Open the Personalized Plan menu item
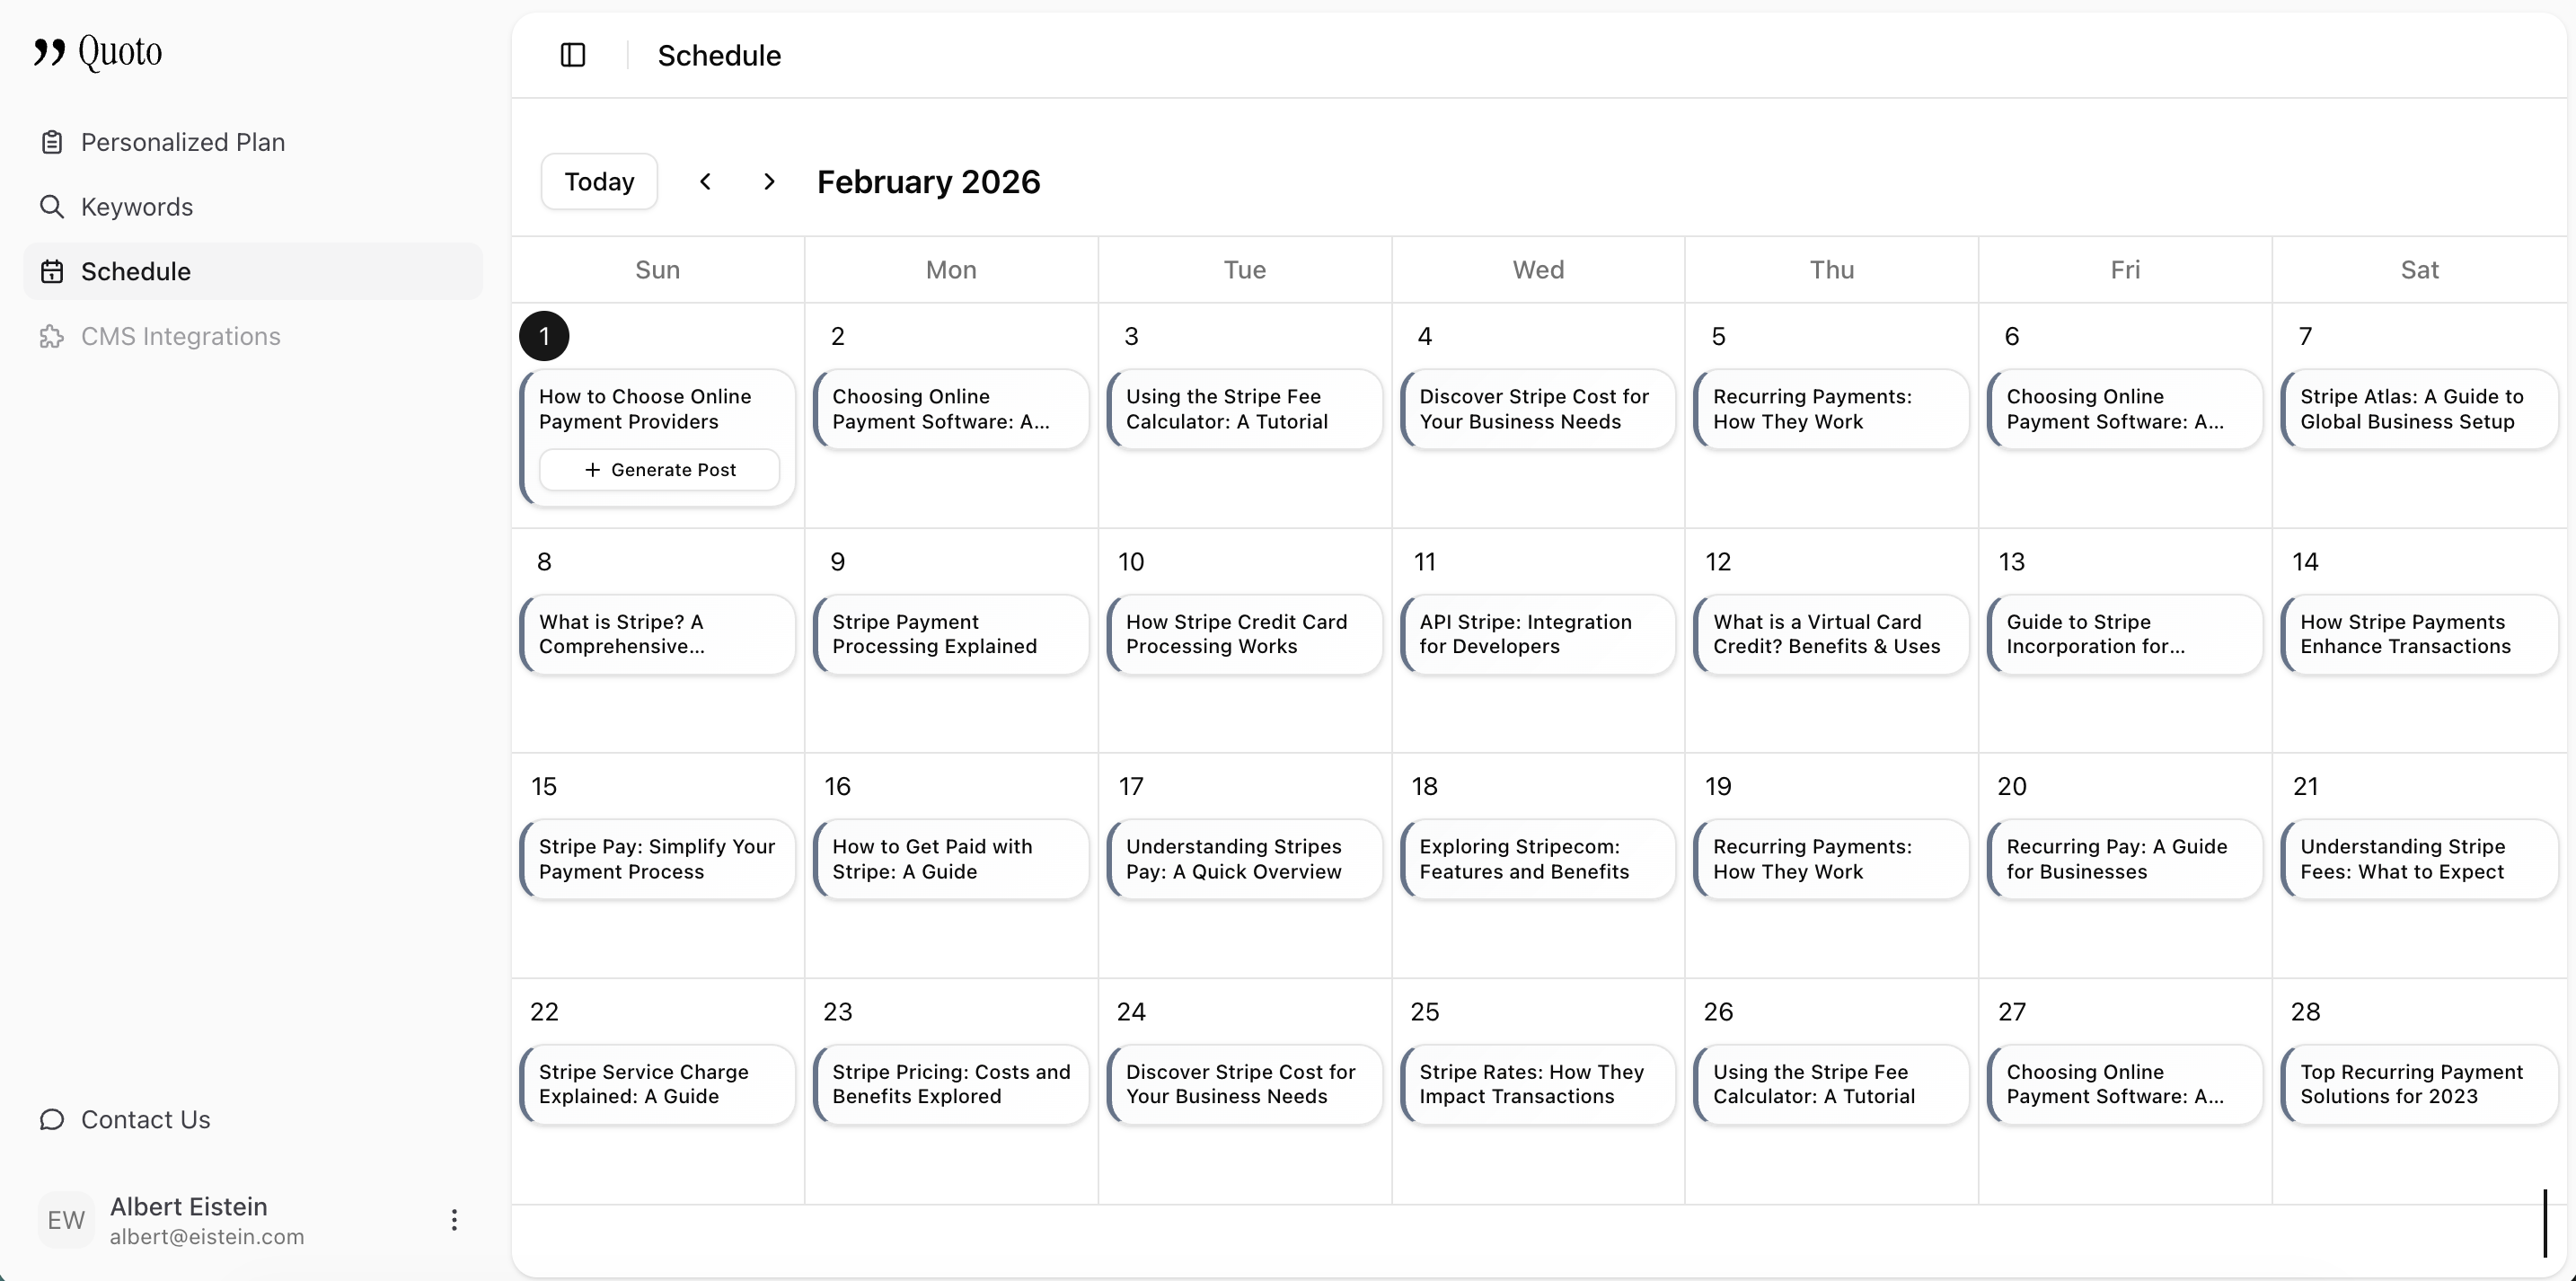 183,142
